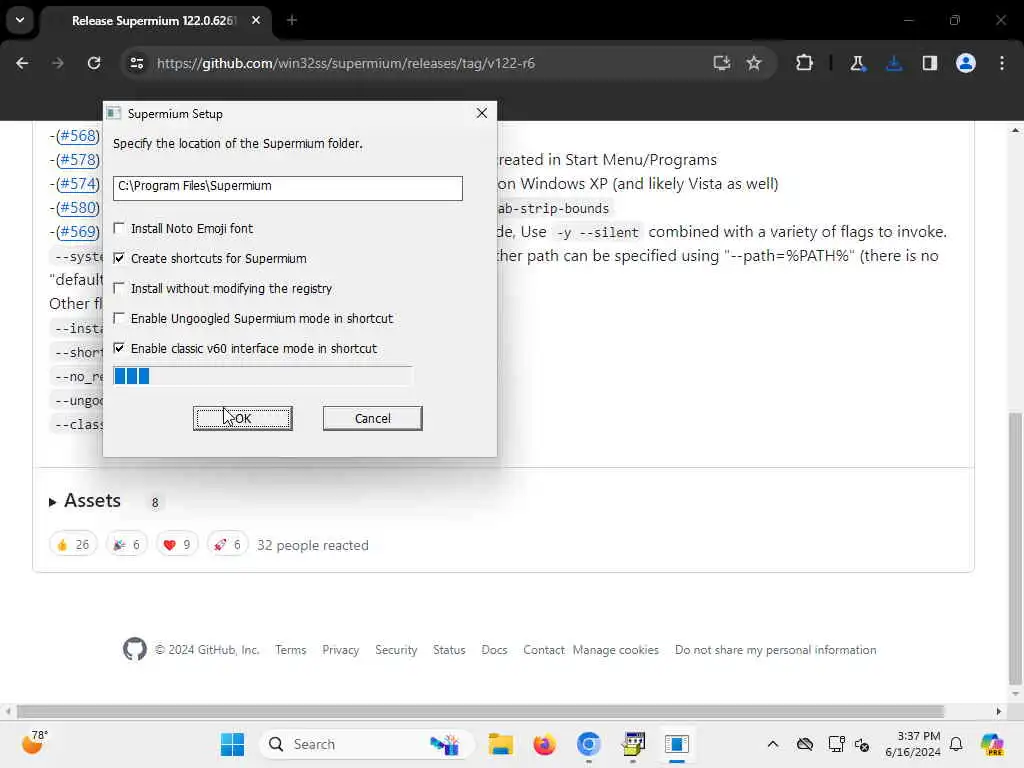Click Do not share my personal information
Image resolution: width=1024 pixels, height=768 pixels.
(776, 650)
